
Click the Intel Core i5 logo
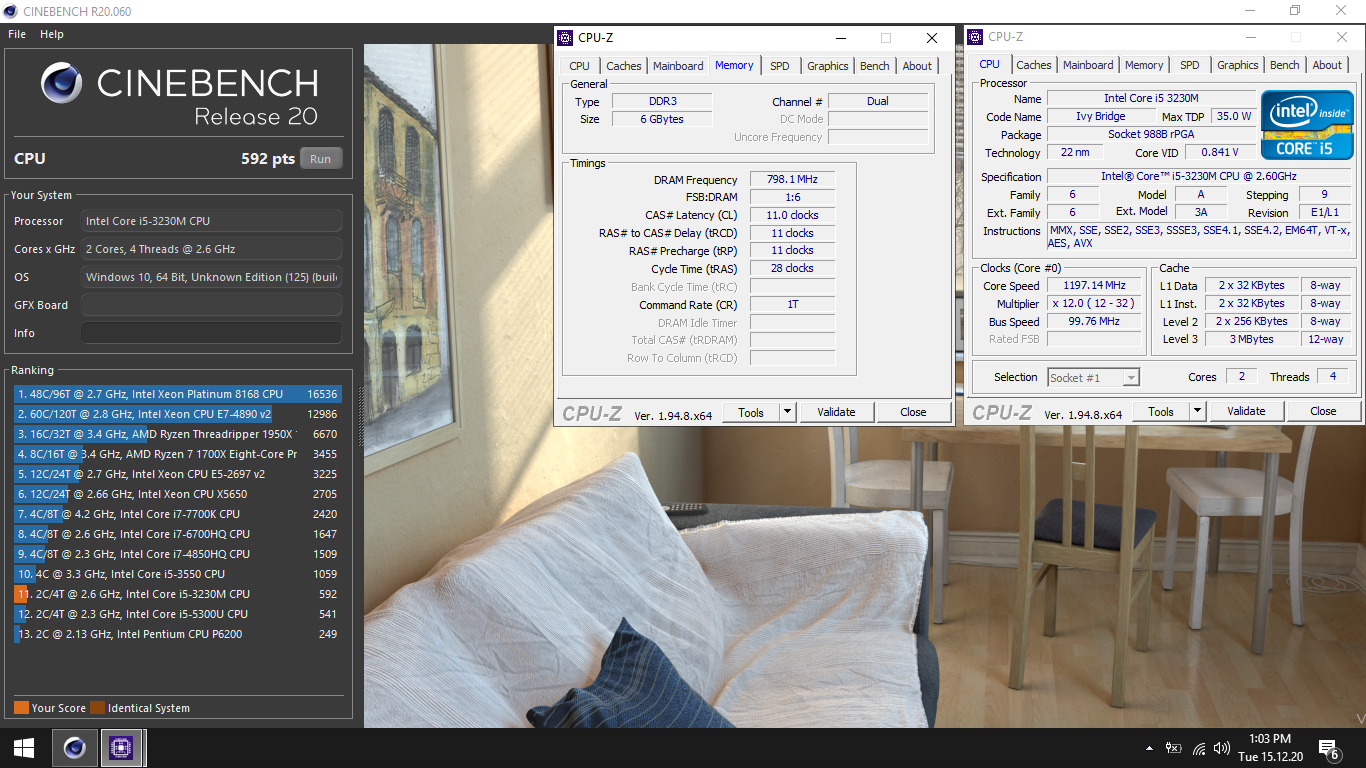click(x=1307, y=125)
